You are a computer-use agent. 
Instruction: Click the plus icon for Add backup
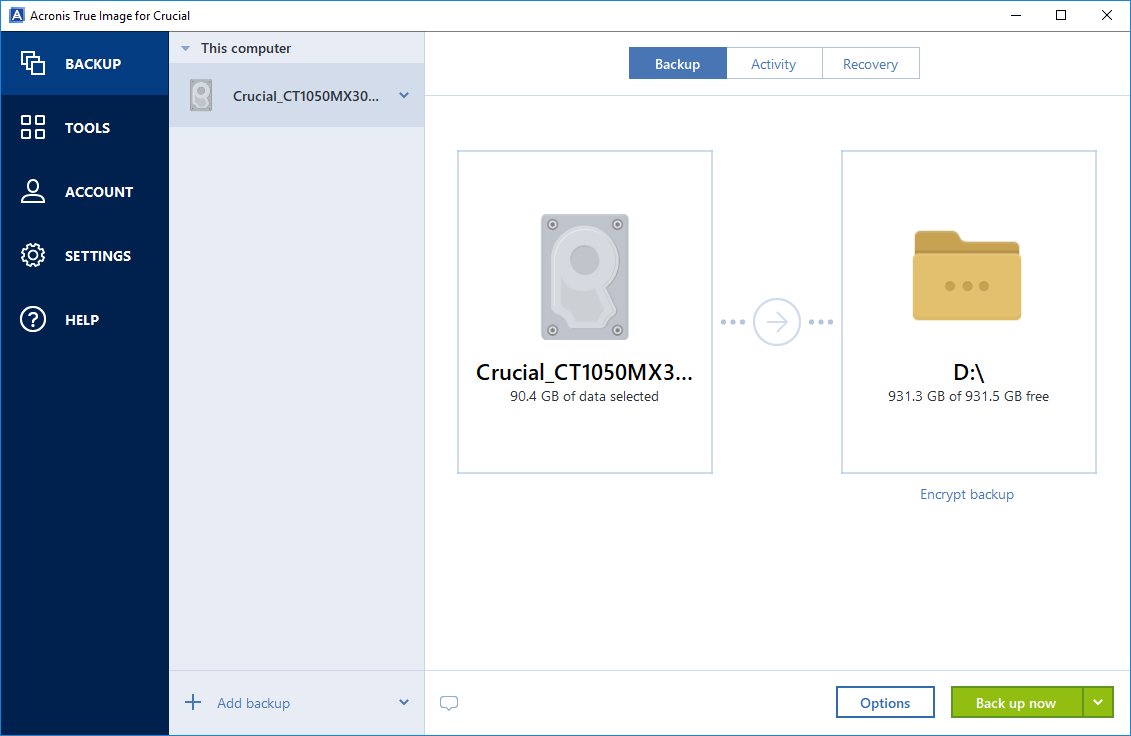pos(193,702)
